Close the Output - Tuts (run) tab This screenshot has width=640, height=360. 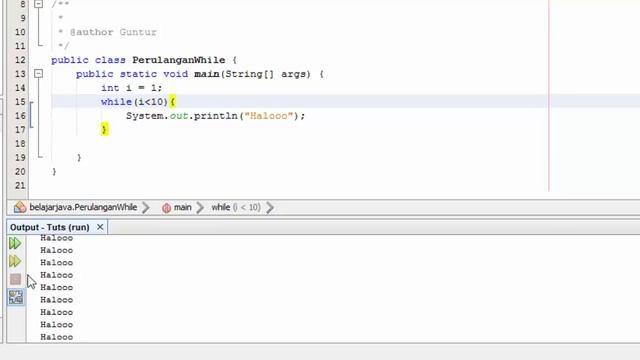point(100,227)
